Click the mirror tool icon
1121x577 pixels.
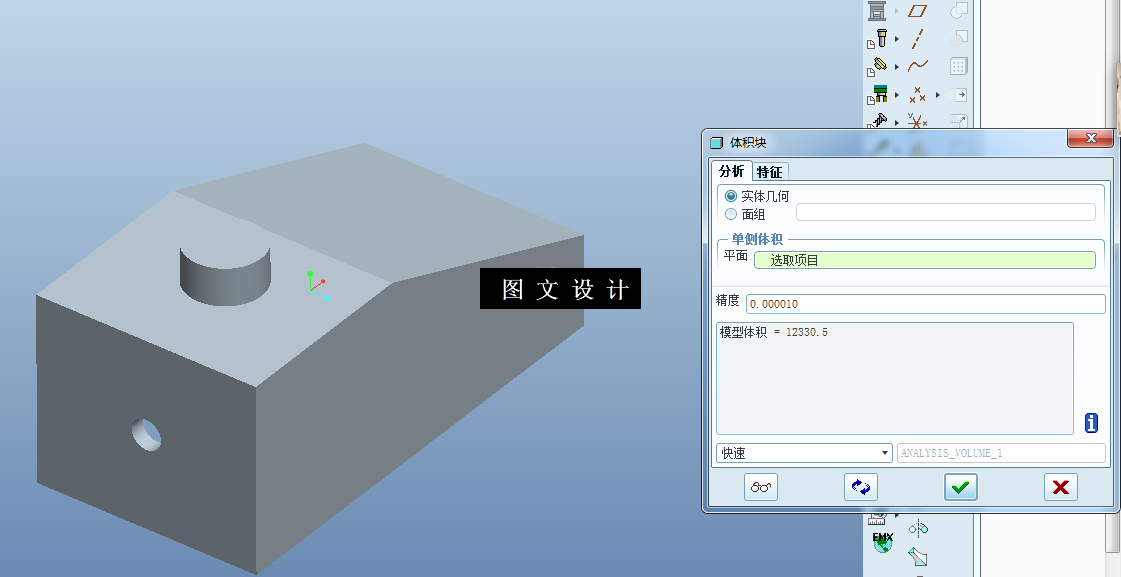[x=918, y=529]
